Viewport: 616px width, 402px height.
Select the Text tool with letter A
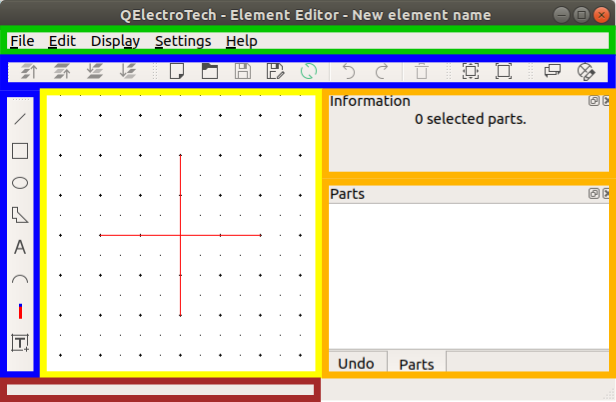point(19,247)
